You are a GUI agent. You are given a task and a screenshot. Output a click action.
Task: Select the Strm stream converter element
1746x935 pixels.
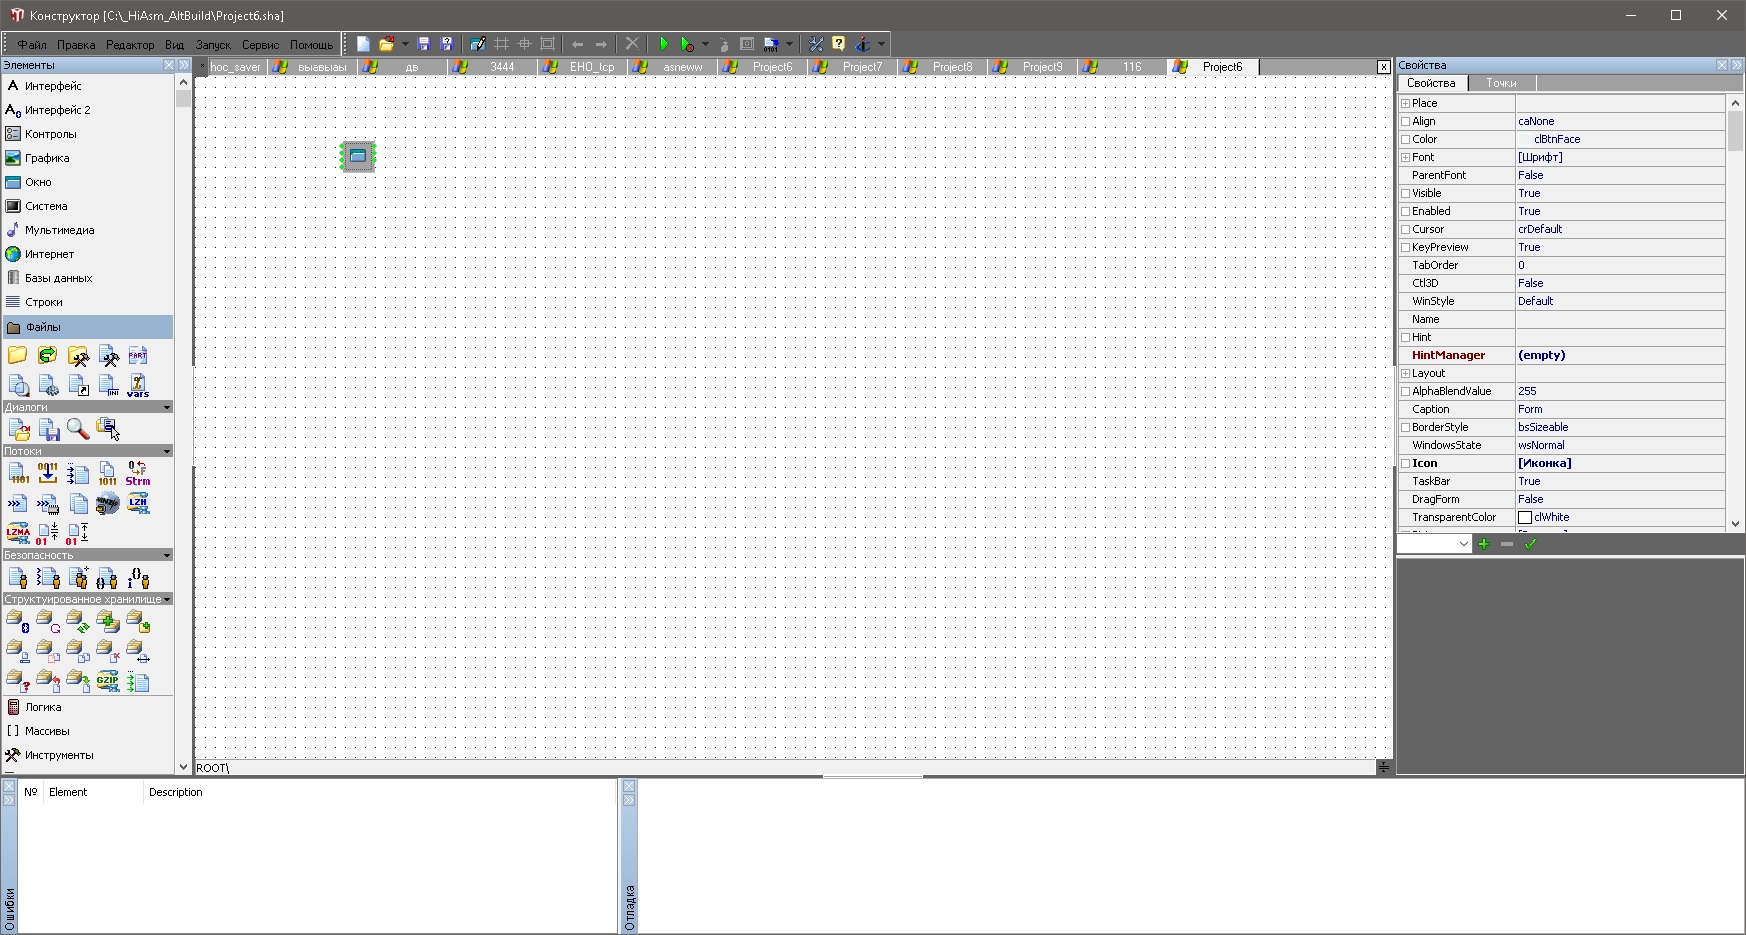(x=138, y=474)
